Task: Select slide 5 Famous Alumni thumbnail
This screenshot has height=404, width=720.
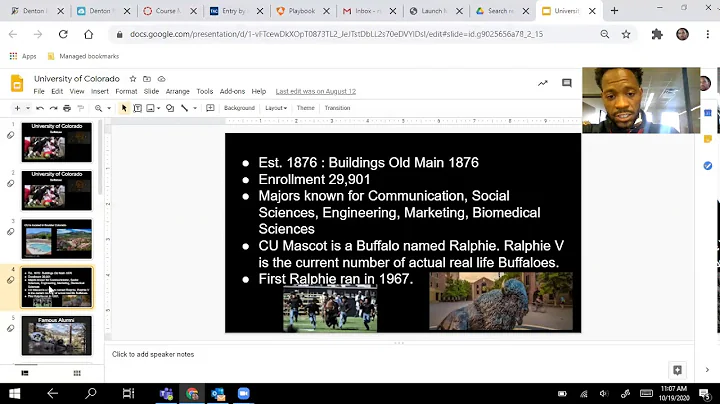Action: (56, 335)
